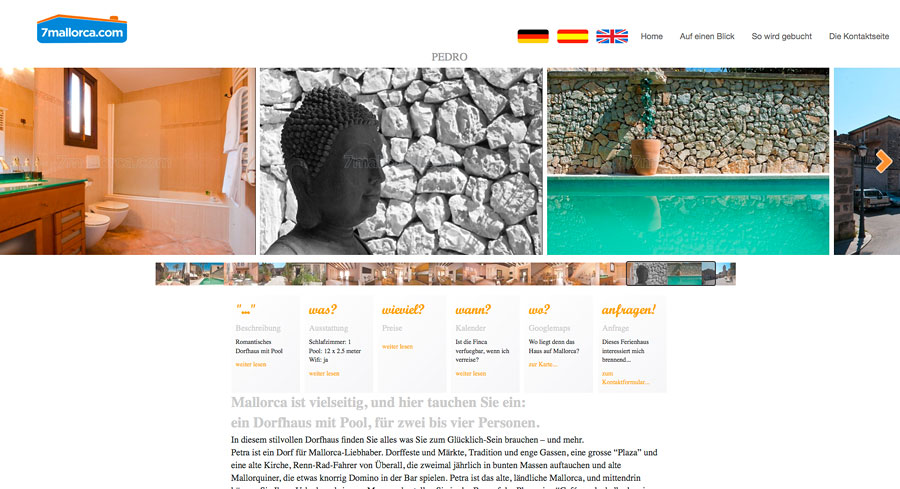Go to Auf einen Blick page
The image size is (900, 489).
point(707,36)
